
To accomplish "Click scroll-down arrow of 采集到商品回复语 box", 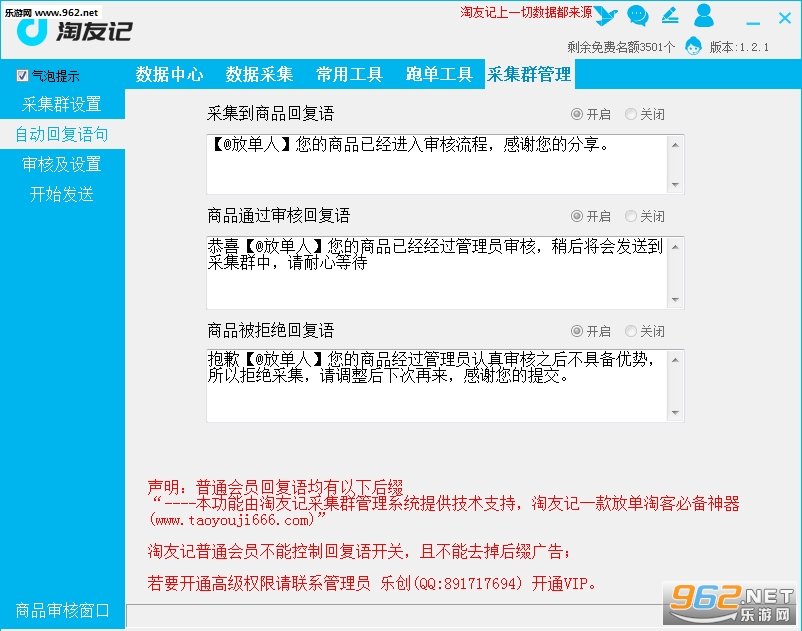I will [x=675, y=184].
